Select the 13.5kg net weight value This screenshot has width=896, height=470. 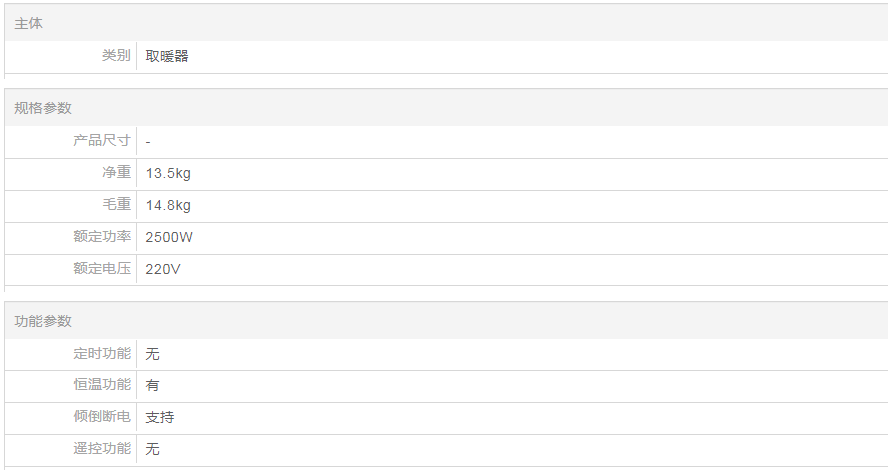pyautogui.click(x=168, y=174)
